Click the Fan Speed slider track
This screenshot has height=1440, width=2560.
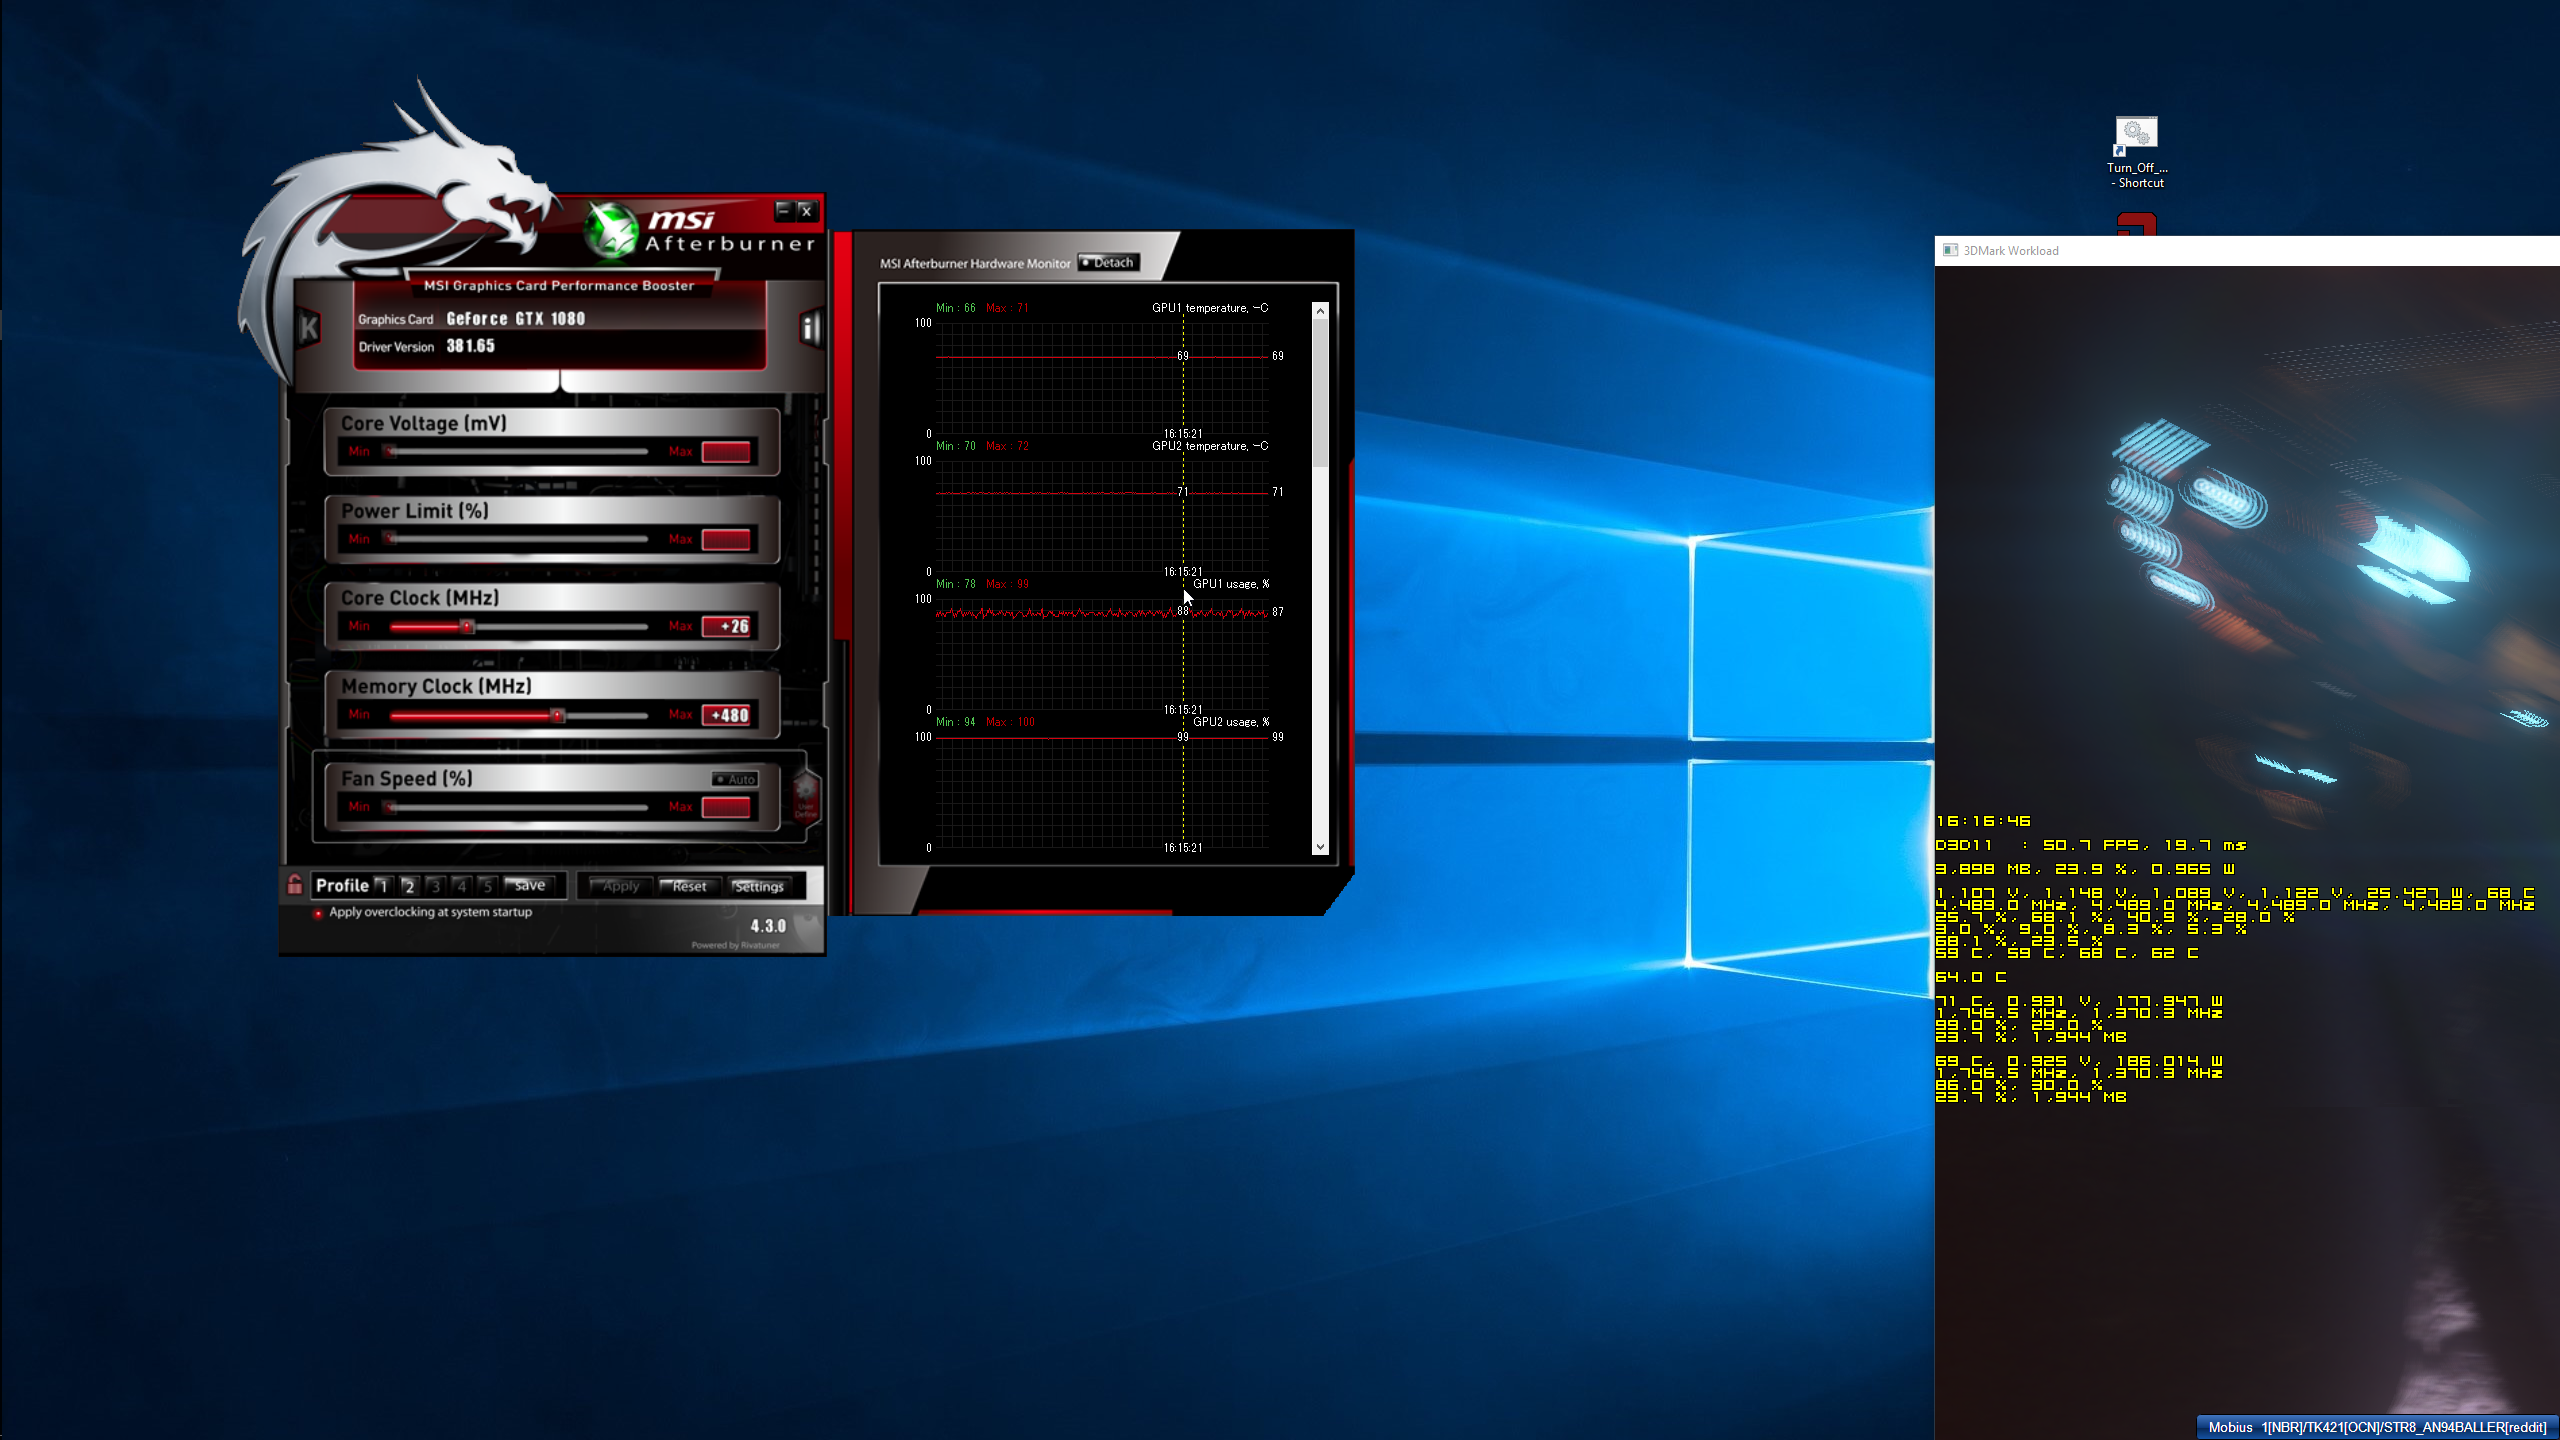519,807
